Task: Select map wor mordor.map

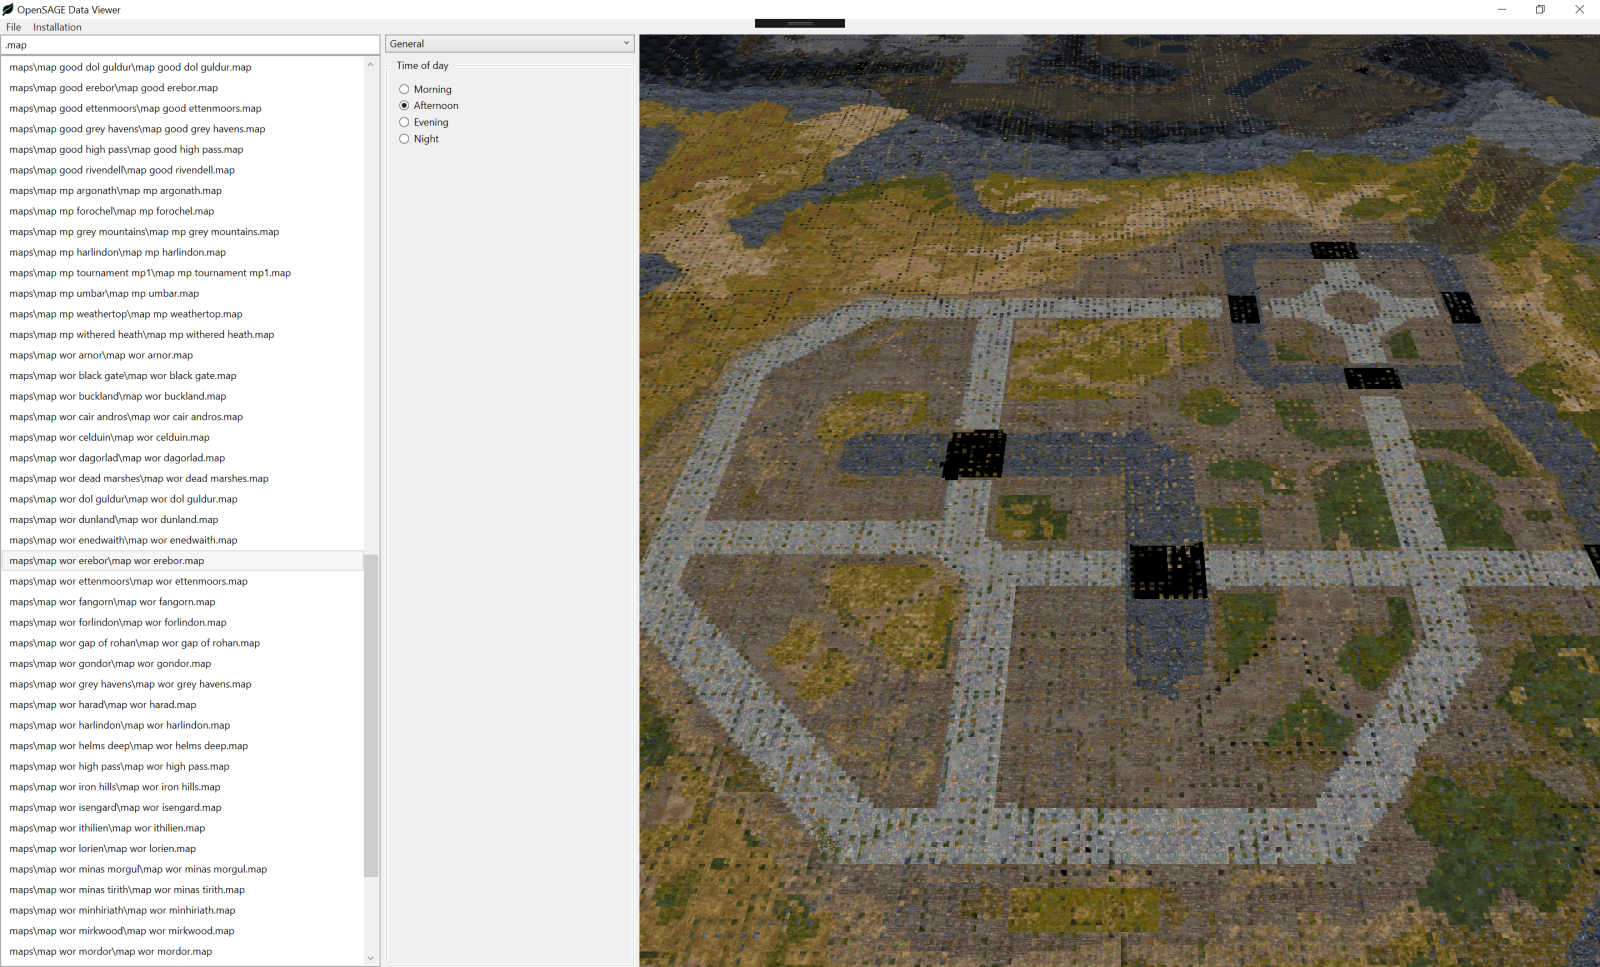Action: (182, 952)
